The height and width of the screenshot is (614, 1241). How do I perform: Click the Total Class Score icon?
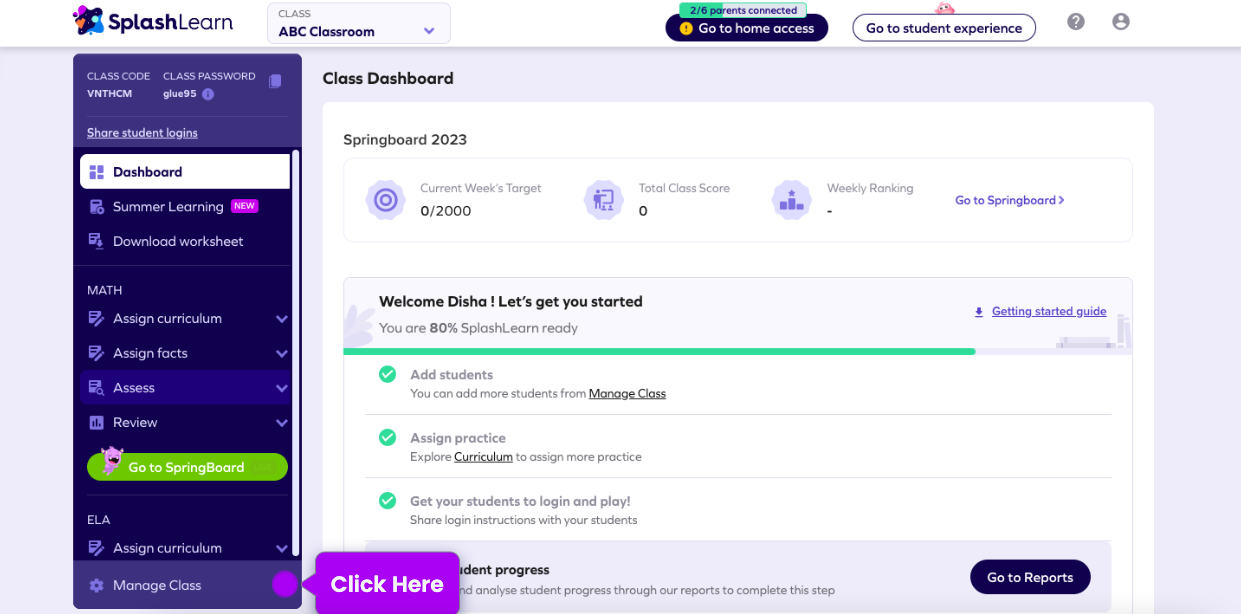click(x=603, y=200)
